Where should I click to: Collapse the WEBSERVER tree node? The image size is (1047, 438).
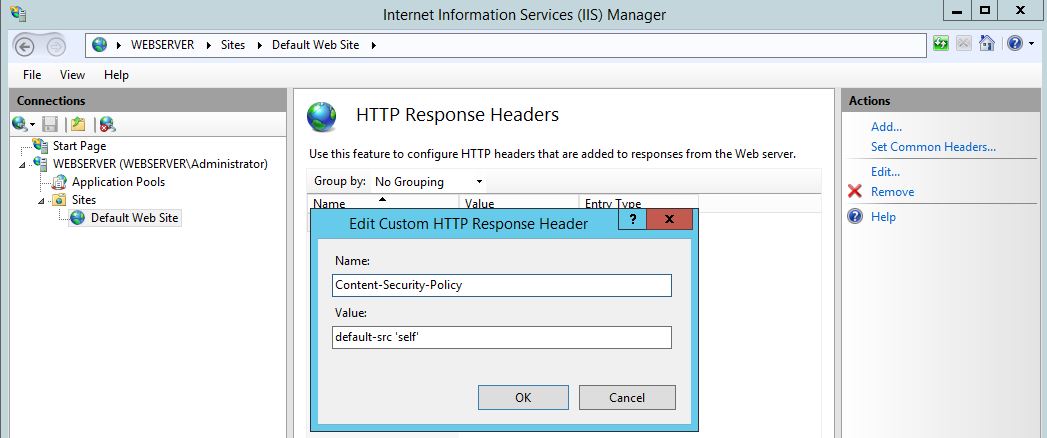[x=23, y=164]
